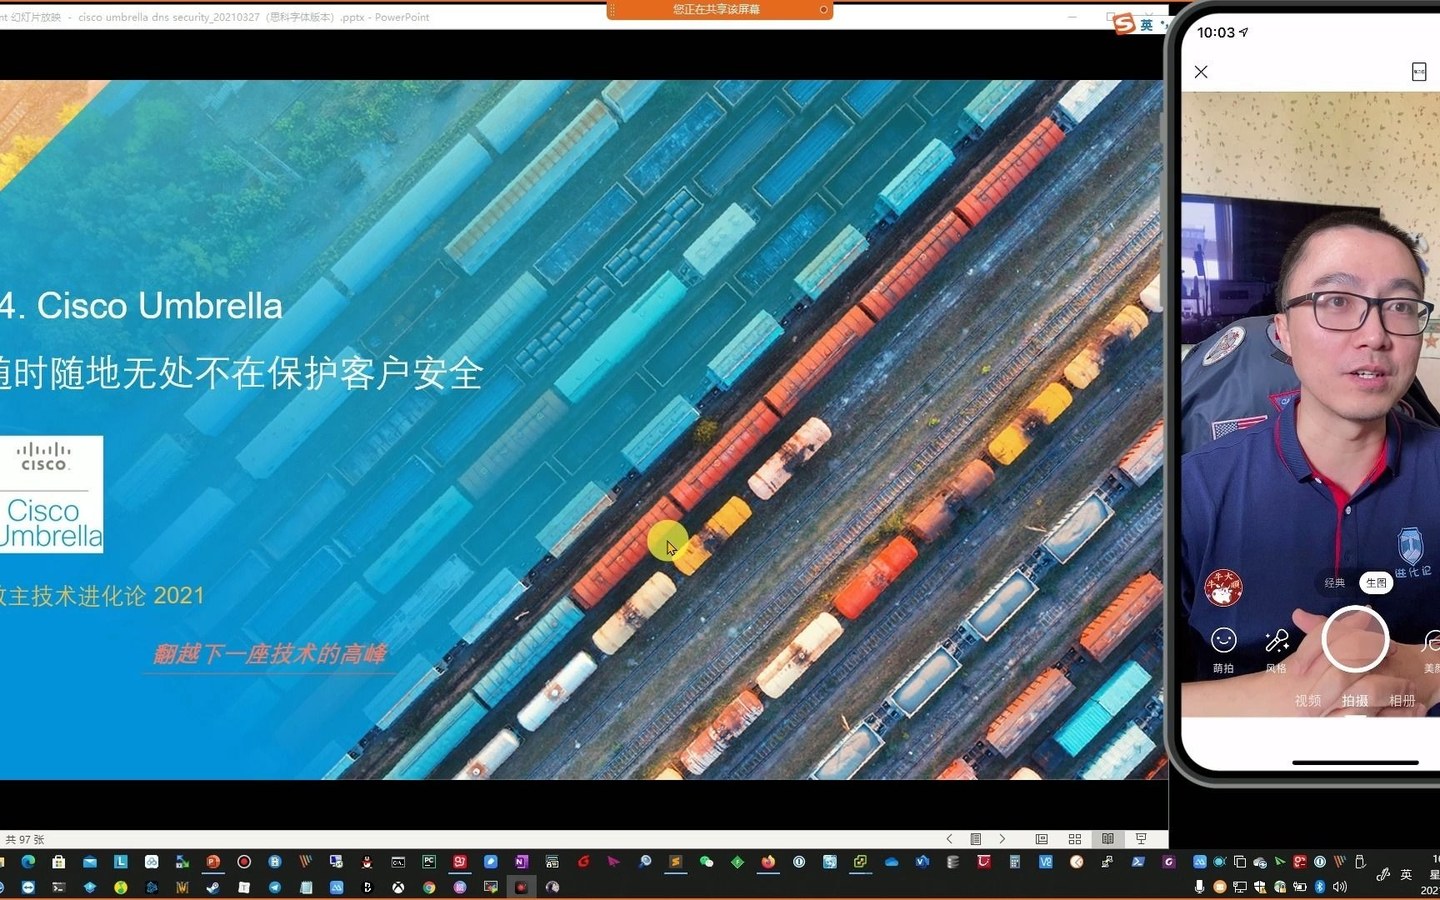The width and height of the screenshot is (1440, 900).
Task: Close the phone camera screen with X
Action: [1201, 72]
